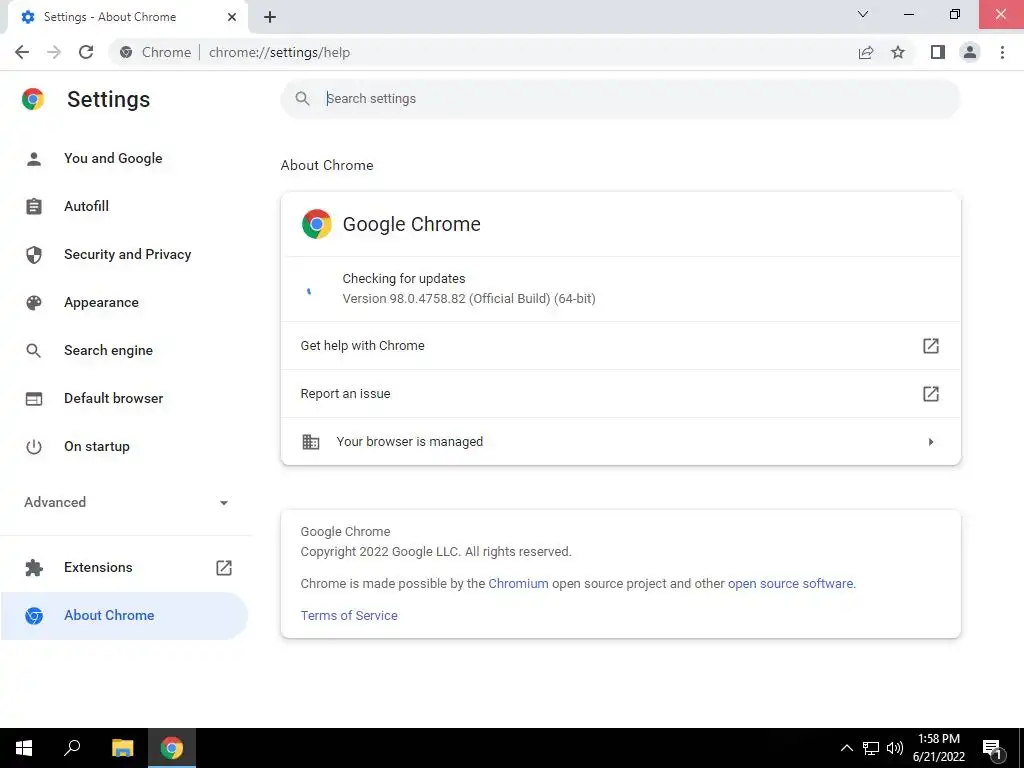Viewport: 1024px width, 768px height.
Task: Open Extensions from the sidebar
Action: click(124, 568)
